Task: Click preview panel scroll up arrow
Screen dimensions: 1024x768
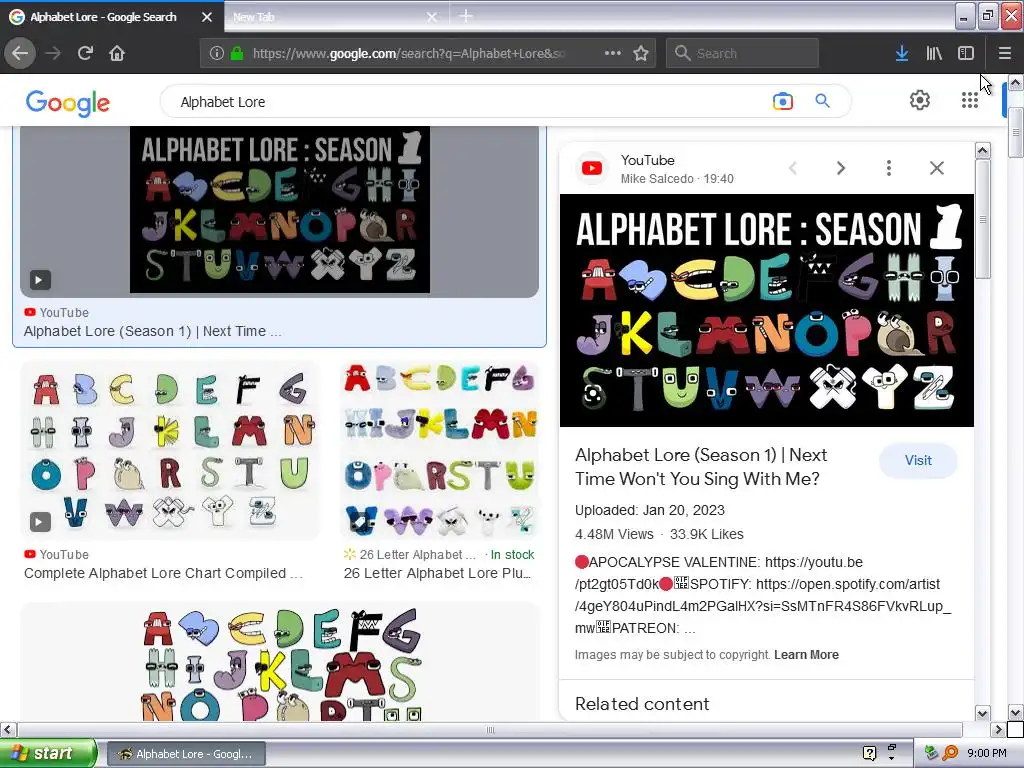Action: pos(982,151)
